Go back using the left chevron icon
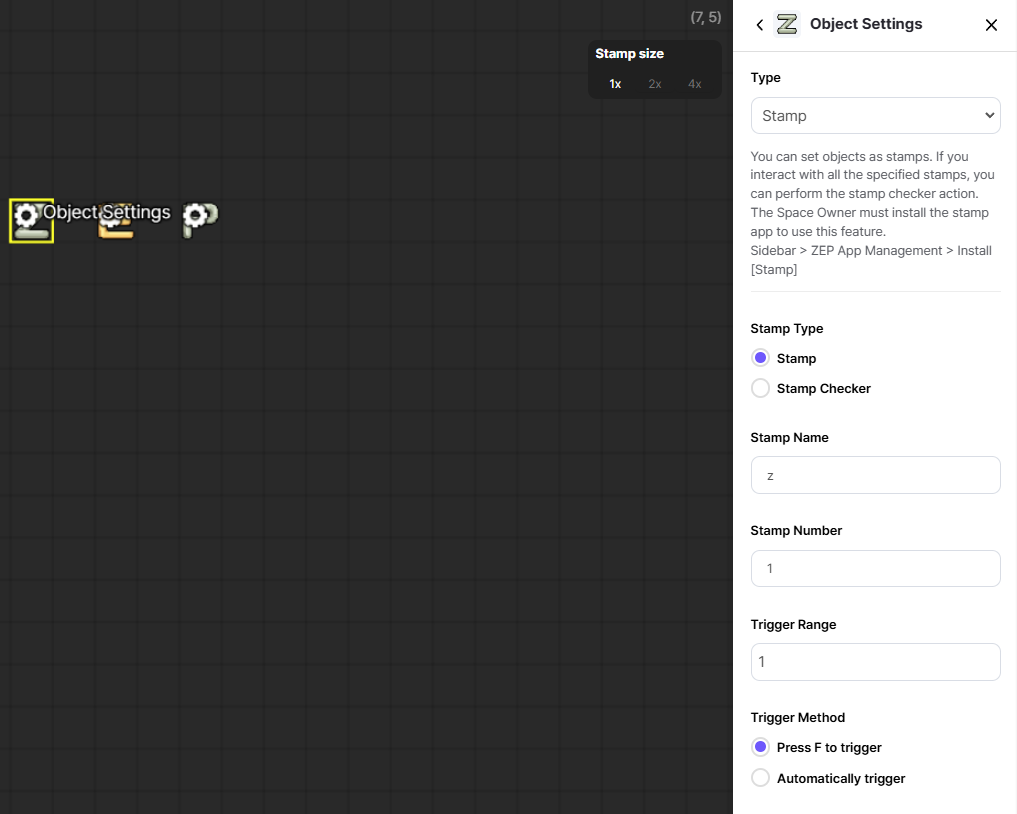The height and width of the screenshot is (814, 1017). pos(760,25)
